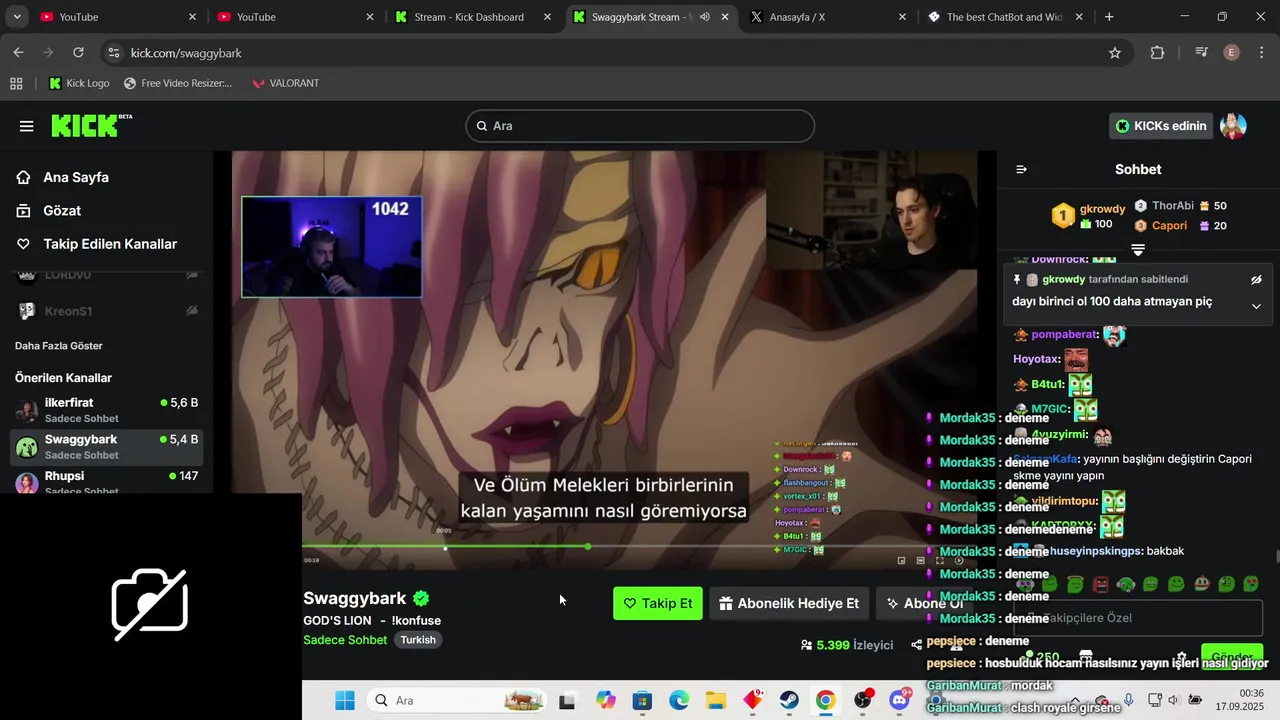The image size is (1280, 720).
Task: Open Steam from the taskbar
Action: click(x=789, y=701)
